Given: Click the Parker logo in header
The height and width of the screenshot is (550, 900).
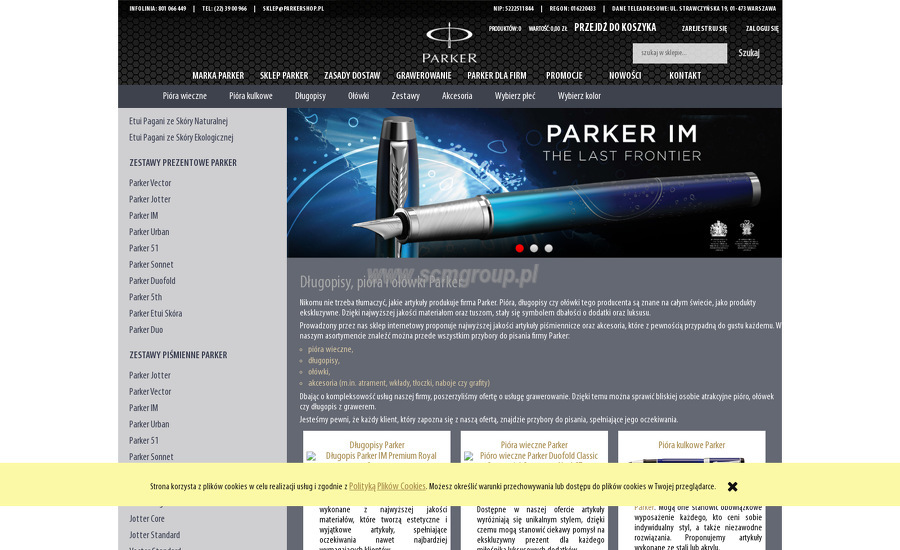Looking at the screenshot, I should (x=449, y=43).
